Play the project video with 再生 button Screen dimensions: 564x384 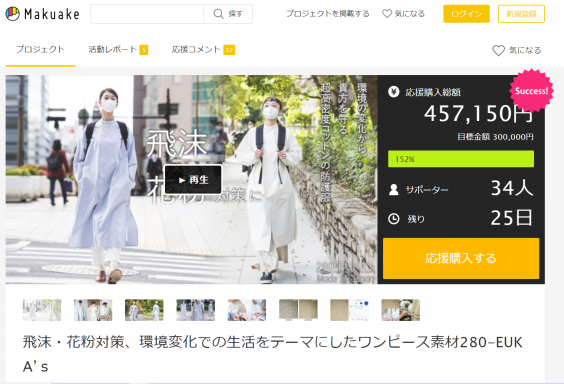pos(193,180)
